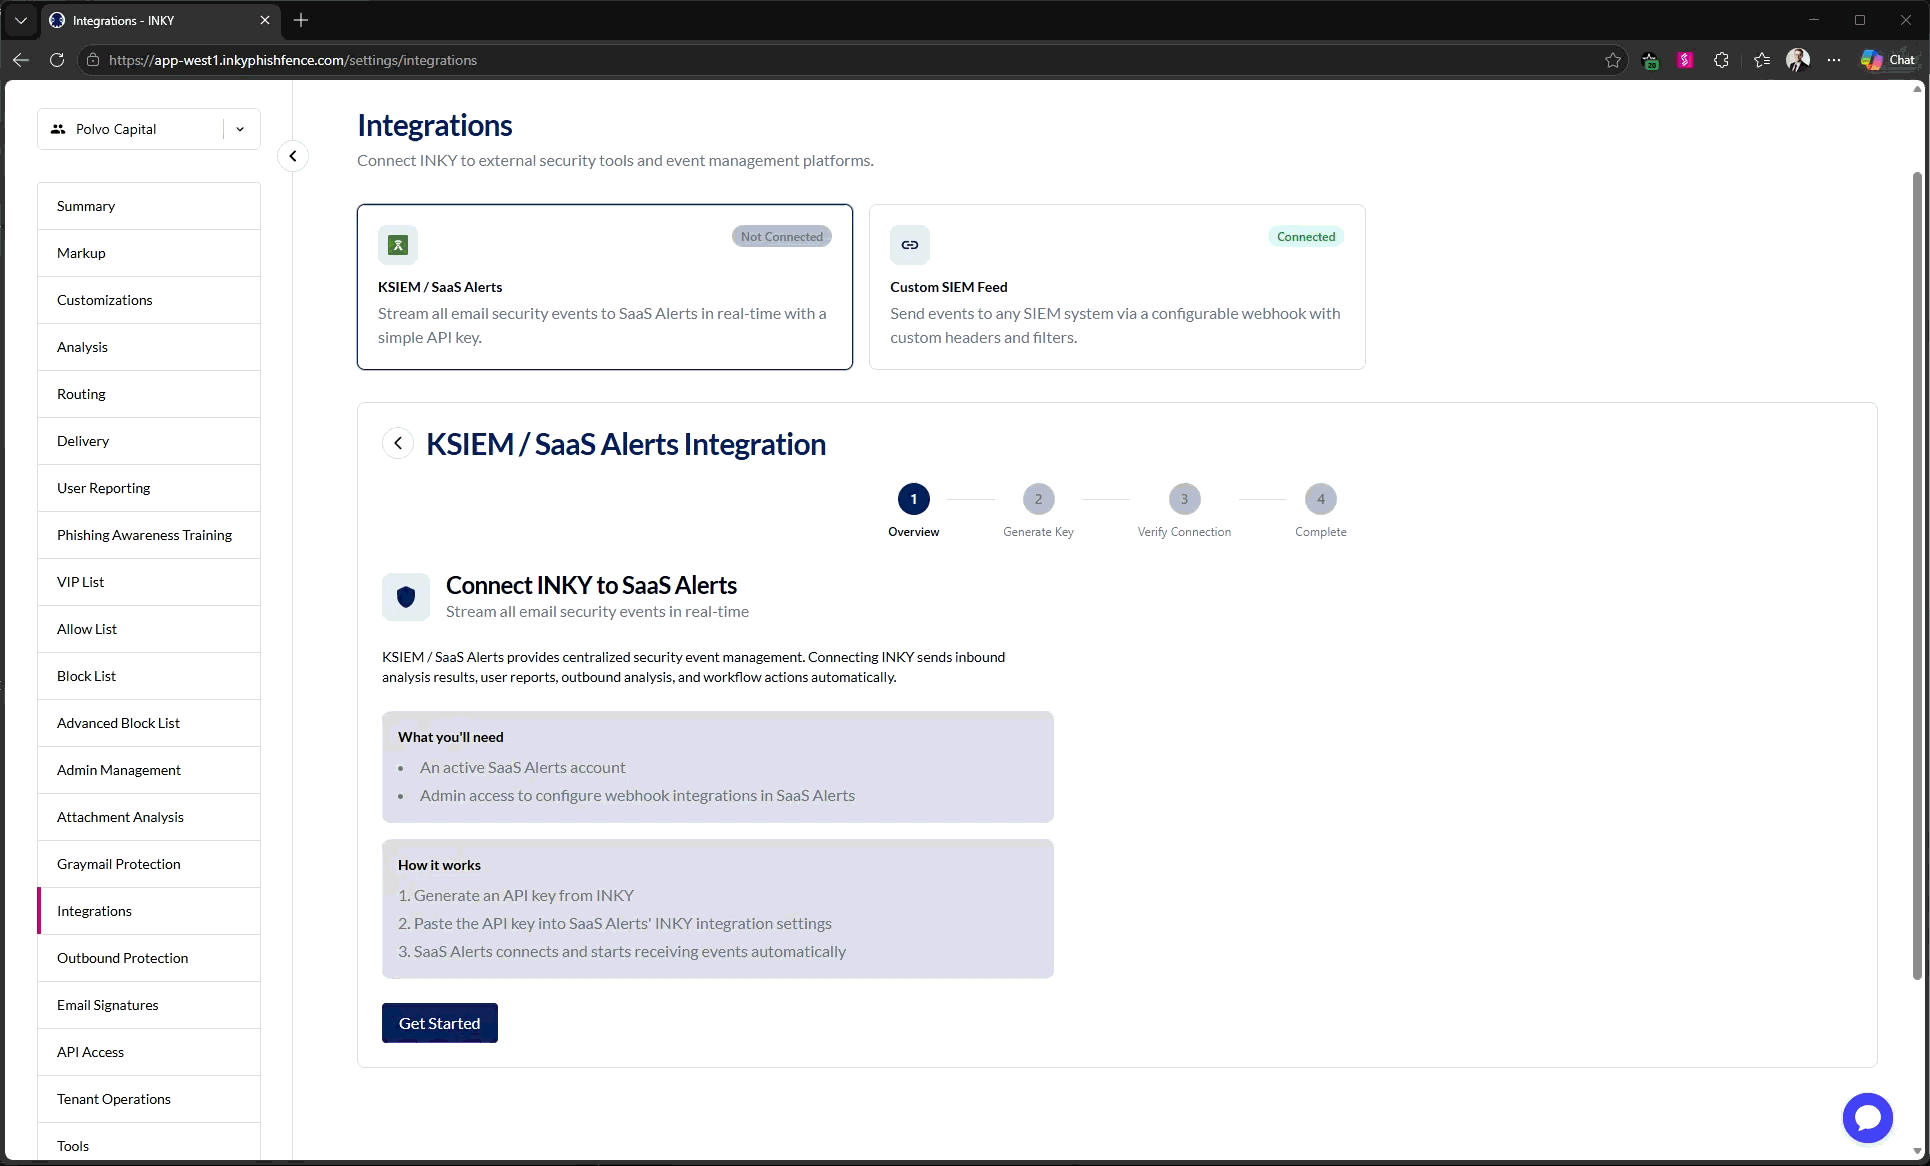Click the browser back arrow
The image size is (1930, 1166).
(21, 60)
